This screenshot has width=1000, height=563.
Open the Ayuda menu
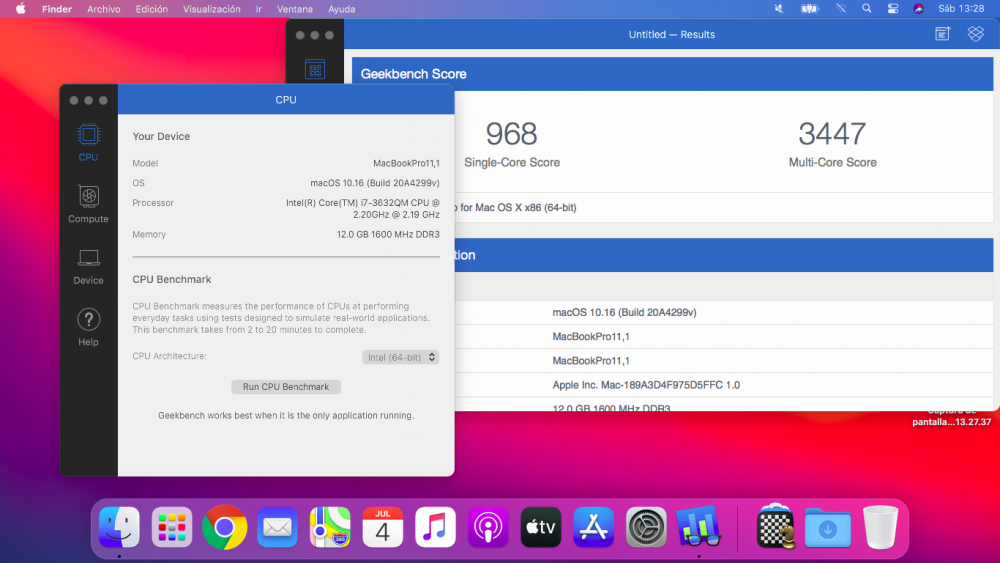click(x=341, y=9)
